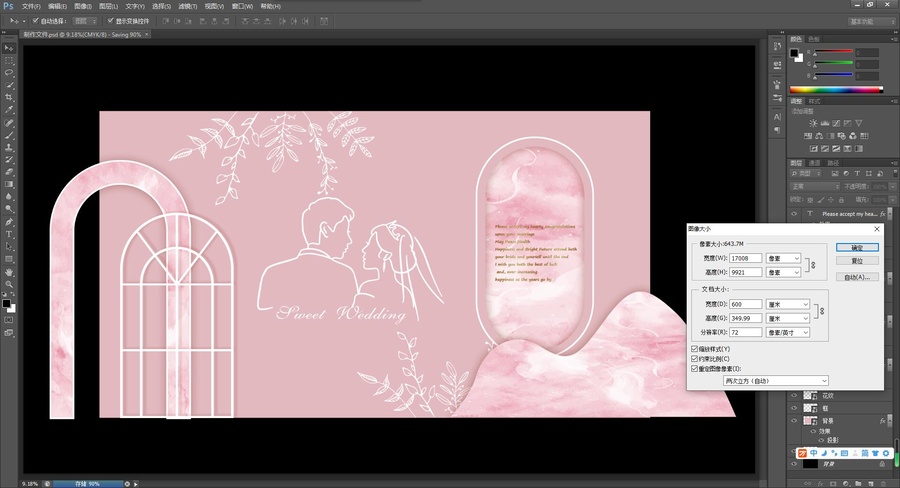The height and width of the screenshot is (488, 900).
Task: Uncheck 重定图像像素(I) checkbox
Action: 695,369
